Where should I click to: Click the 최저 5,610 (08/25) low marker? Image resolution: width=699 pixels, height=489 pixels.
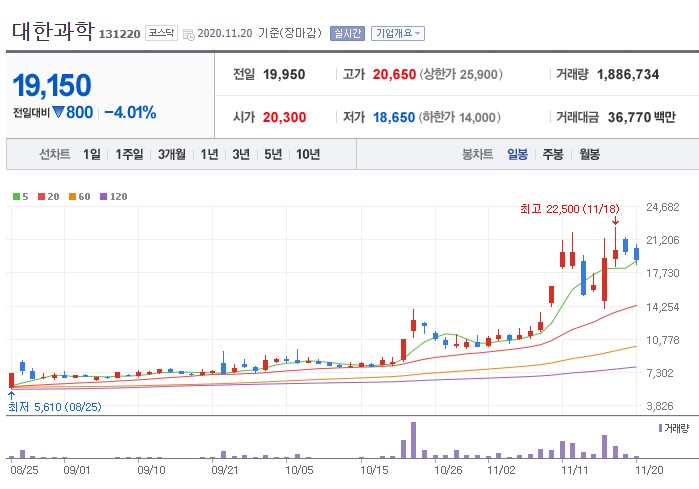[x=54, y=407]
